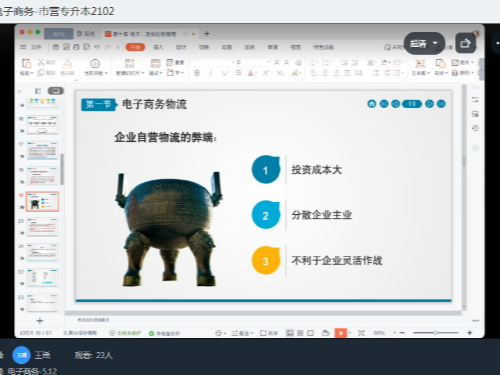Click the 开始 (Home) ribbon tab
The width and height of the screenshot is (500, 375).
coord(135,47)
